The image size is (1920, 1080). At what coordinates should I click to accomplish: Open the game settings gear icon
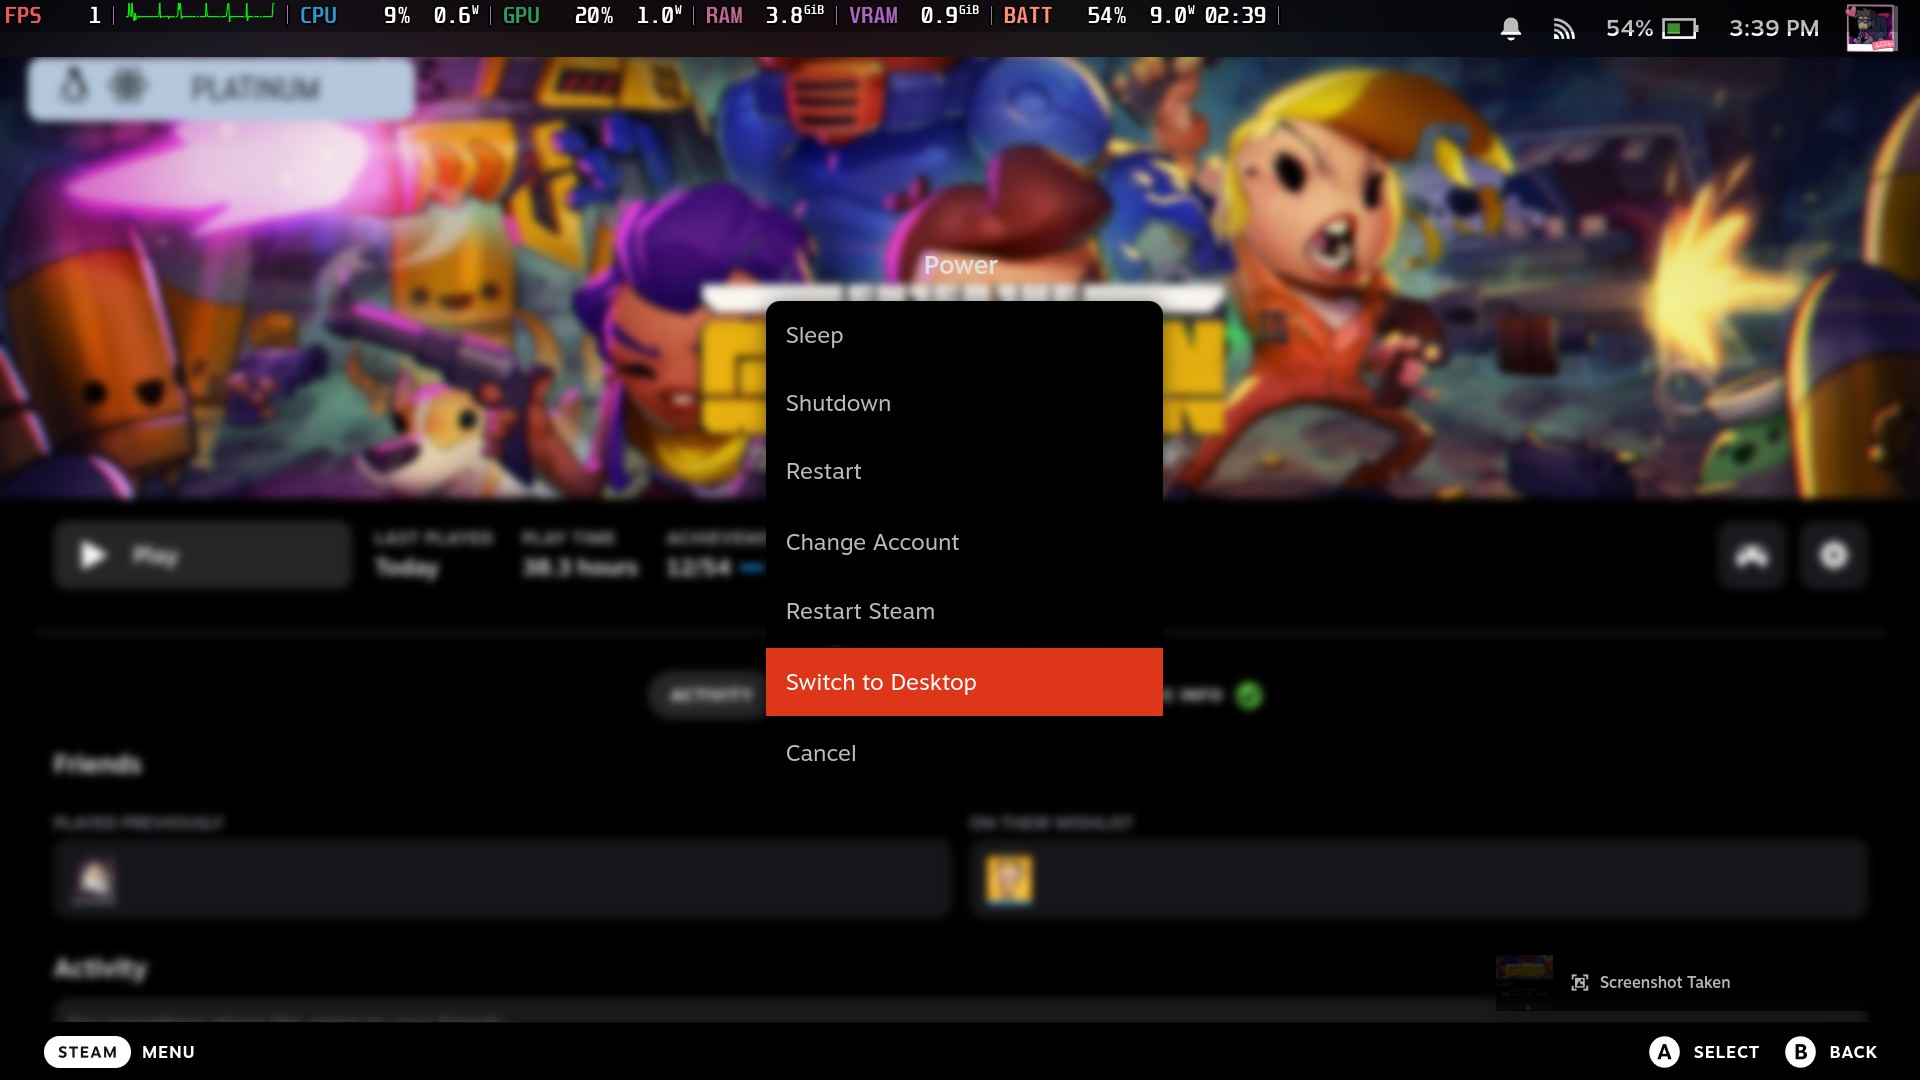point(1834,555)
